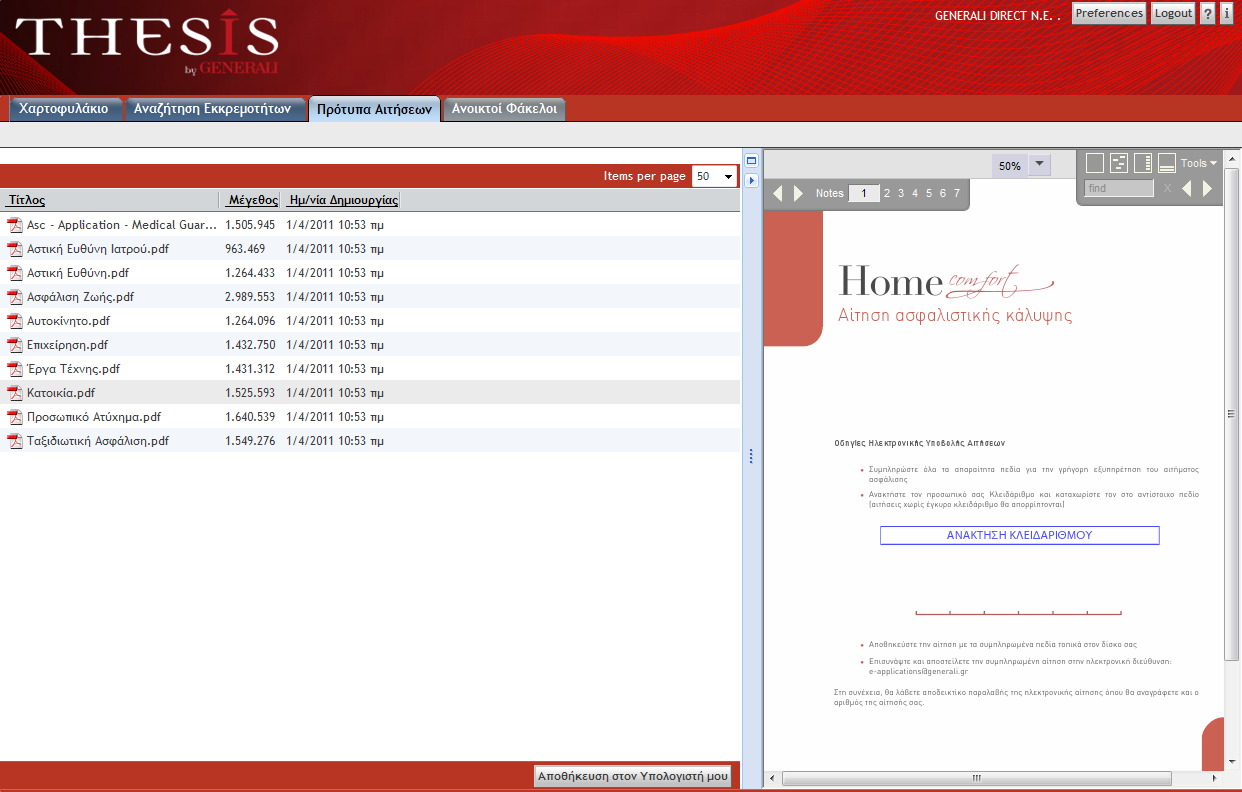
Task: Click the viewer scrollbar up arrow
Action: coord(1233,159)
